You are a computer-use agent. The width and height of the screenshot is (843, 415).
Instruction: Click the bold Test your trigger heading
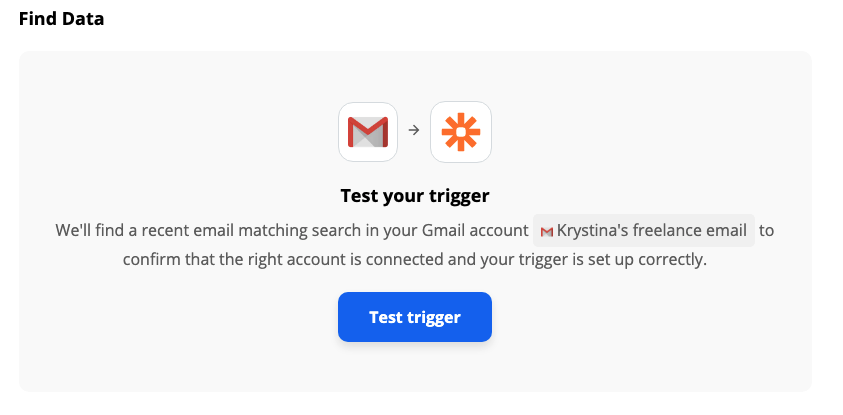pyautogui.click(x=415, y=196)
